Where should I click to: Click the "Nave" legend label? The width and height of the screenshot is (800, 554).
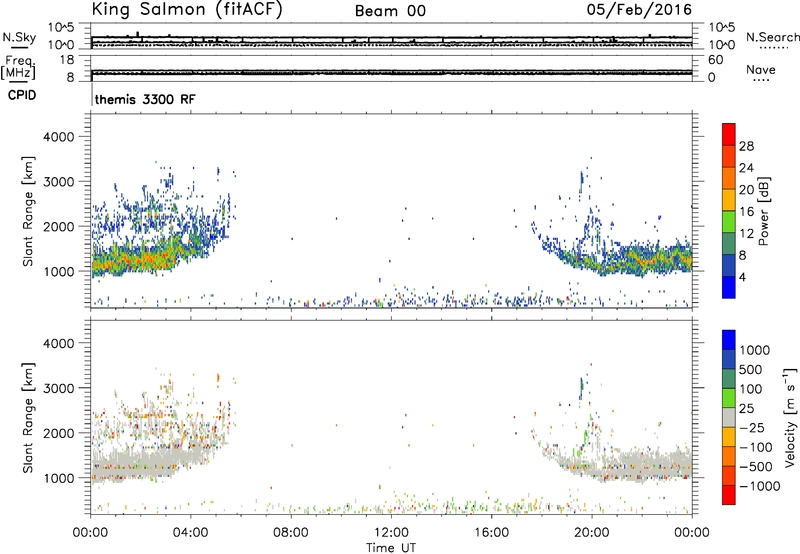coord(760,70)
